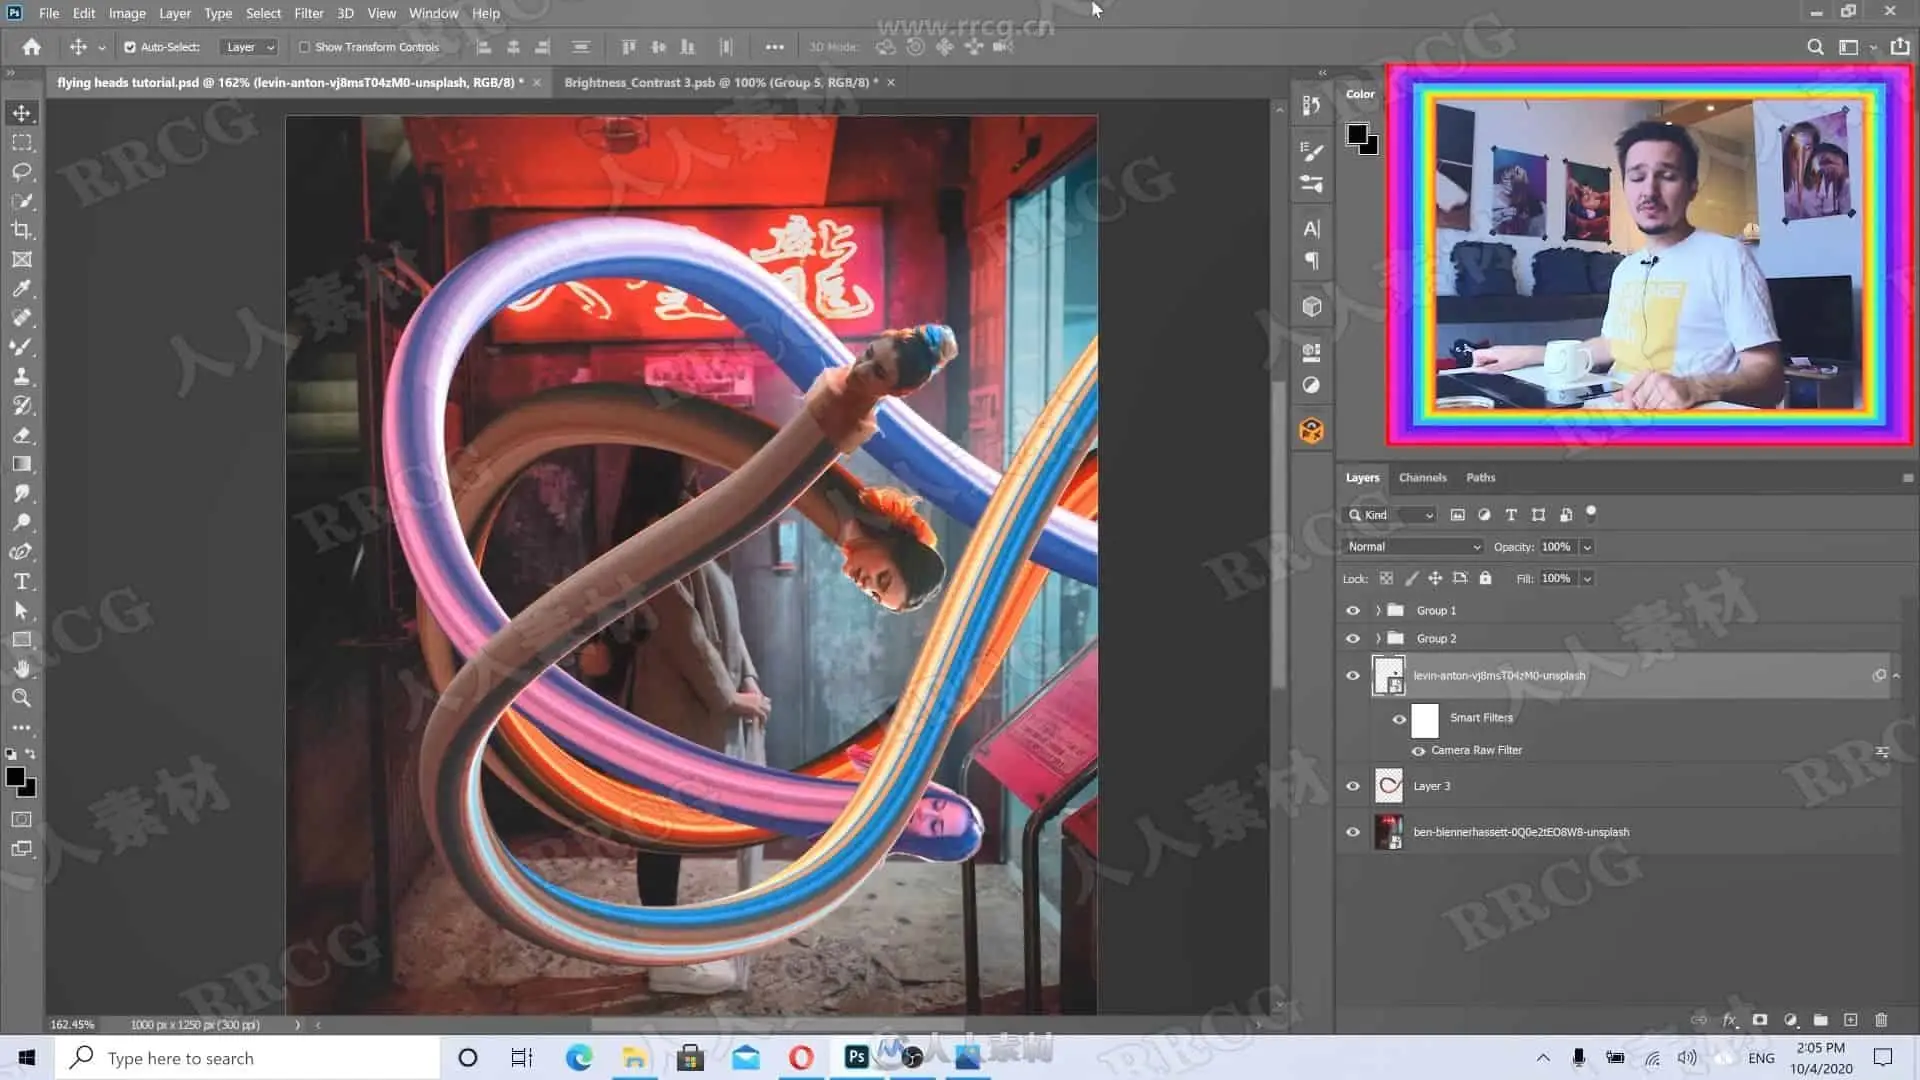Open the Filter menu
Image resolution: width=1920 pixels, height=1080 pixels.
pos(308,13)
